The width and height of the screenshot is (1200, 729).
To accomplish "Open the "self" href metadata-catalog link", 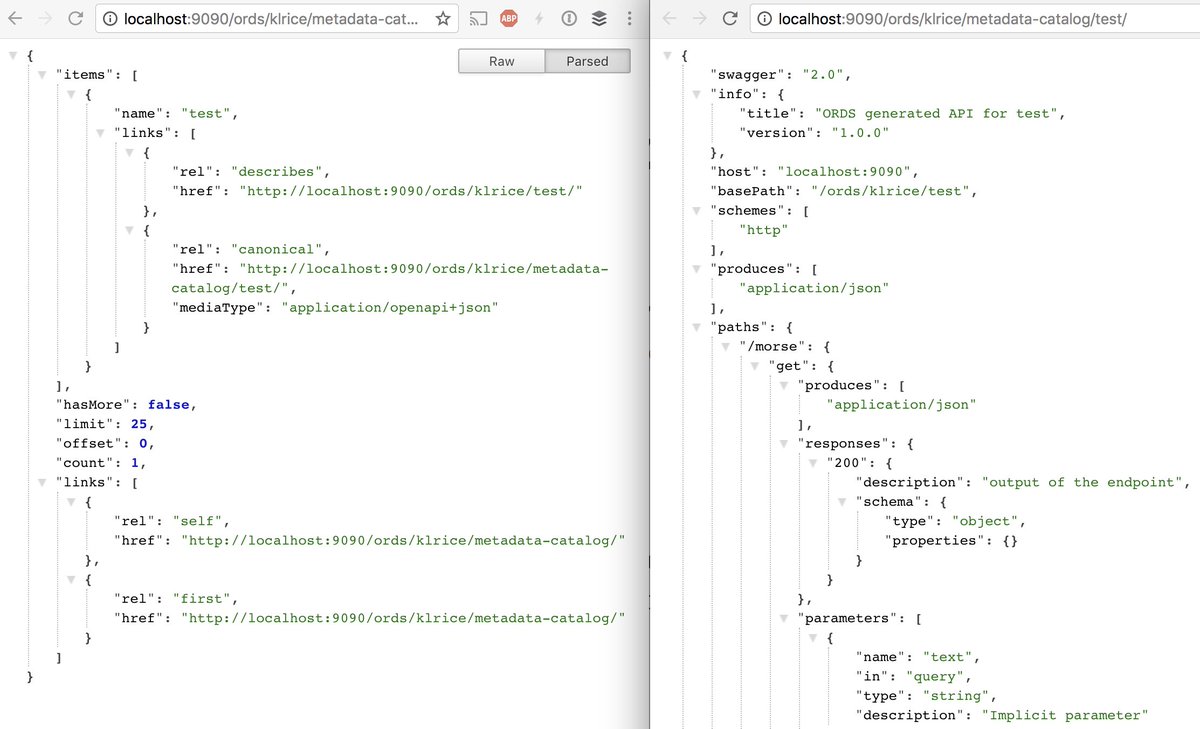I will (403, 540).
